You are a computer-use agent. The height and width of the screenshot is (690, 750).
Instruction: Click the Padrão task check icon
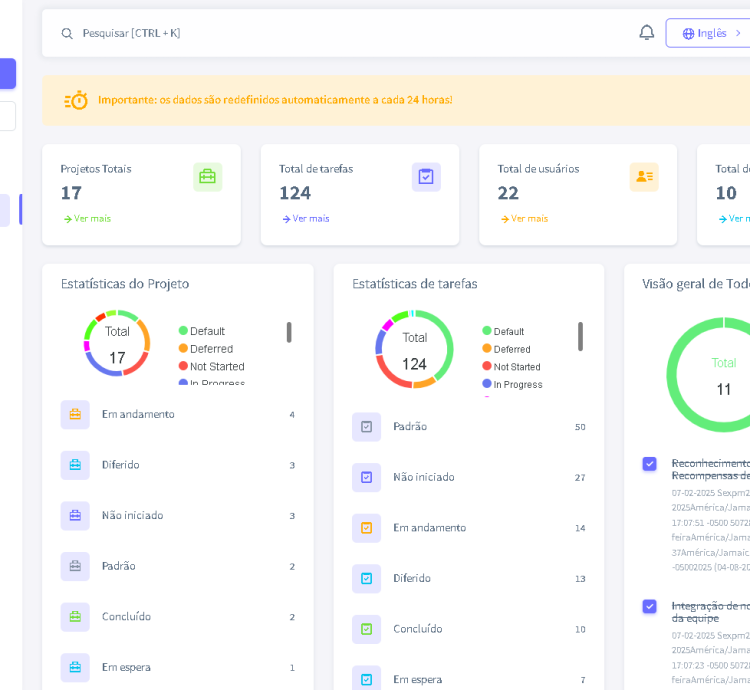[366, 427]
